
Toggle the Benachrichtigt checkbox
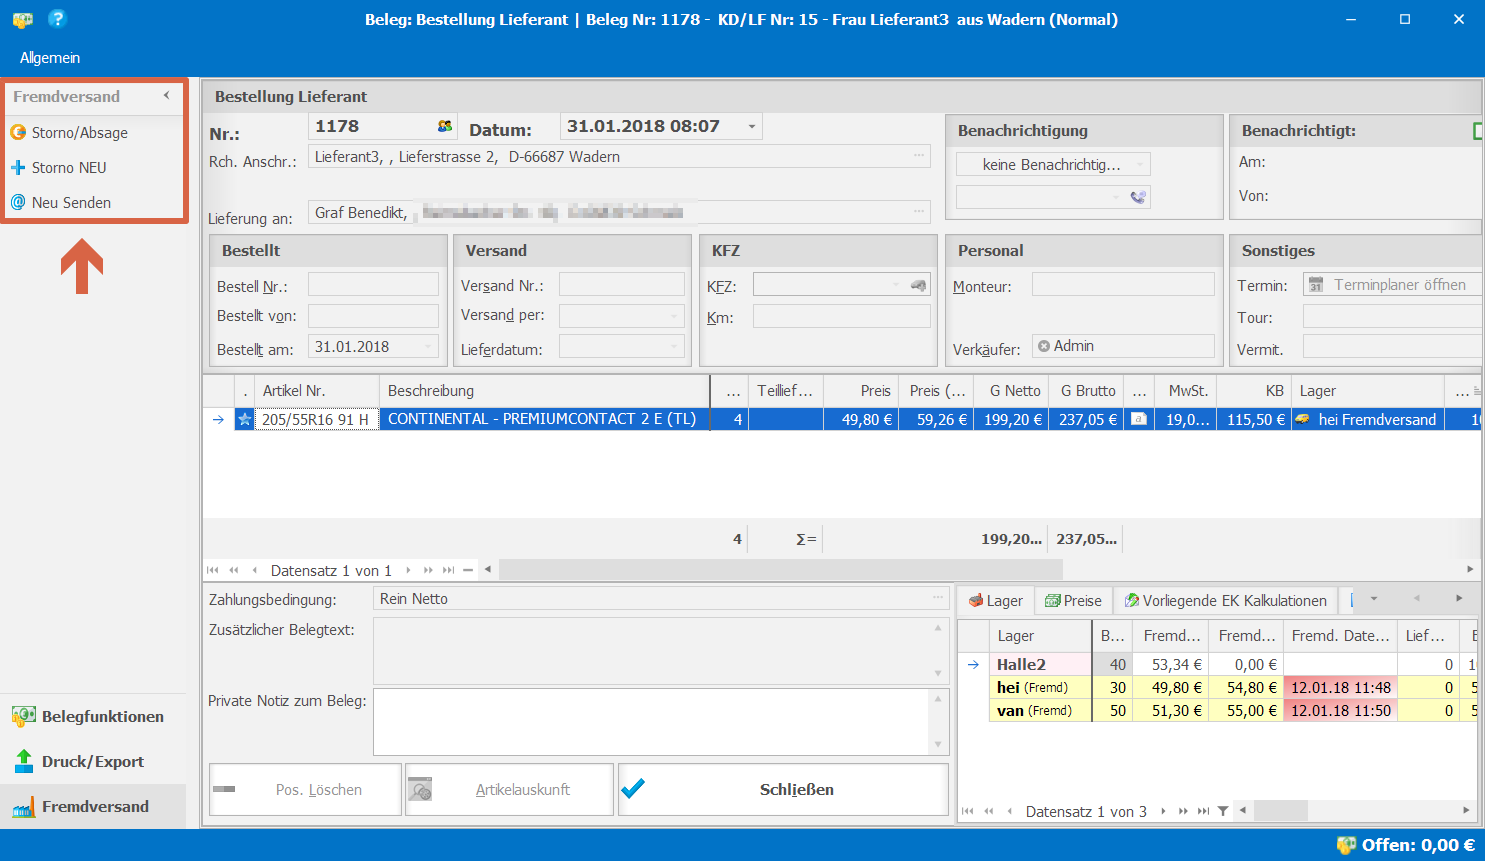(1478, 131)
